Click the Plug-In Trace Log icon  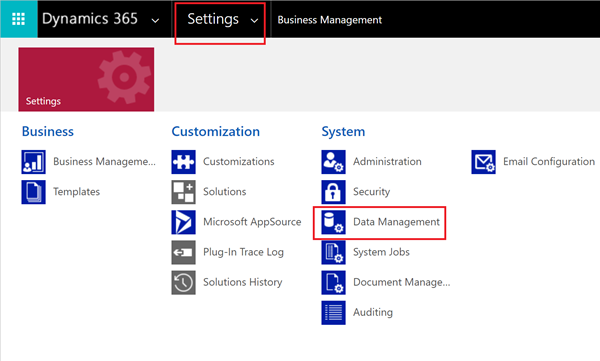coord(183,252)
